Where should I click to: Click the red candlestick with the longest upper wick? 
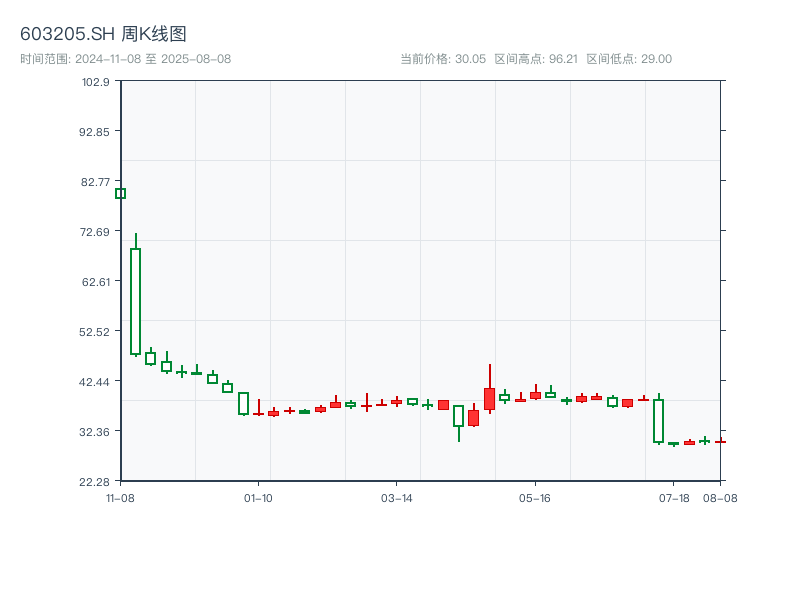(x=489, y=398)
